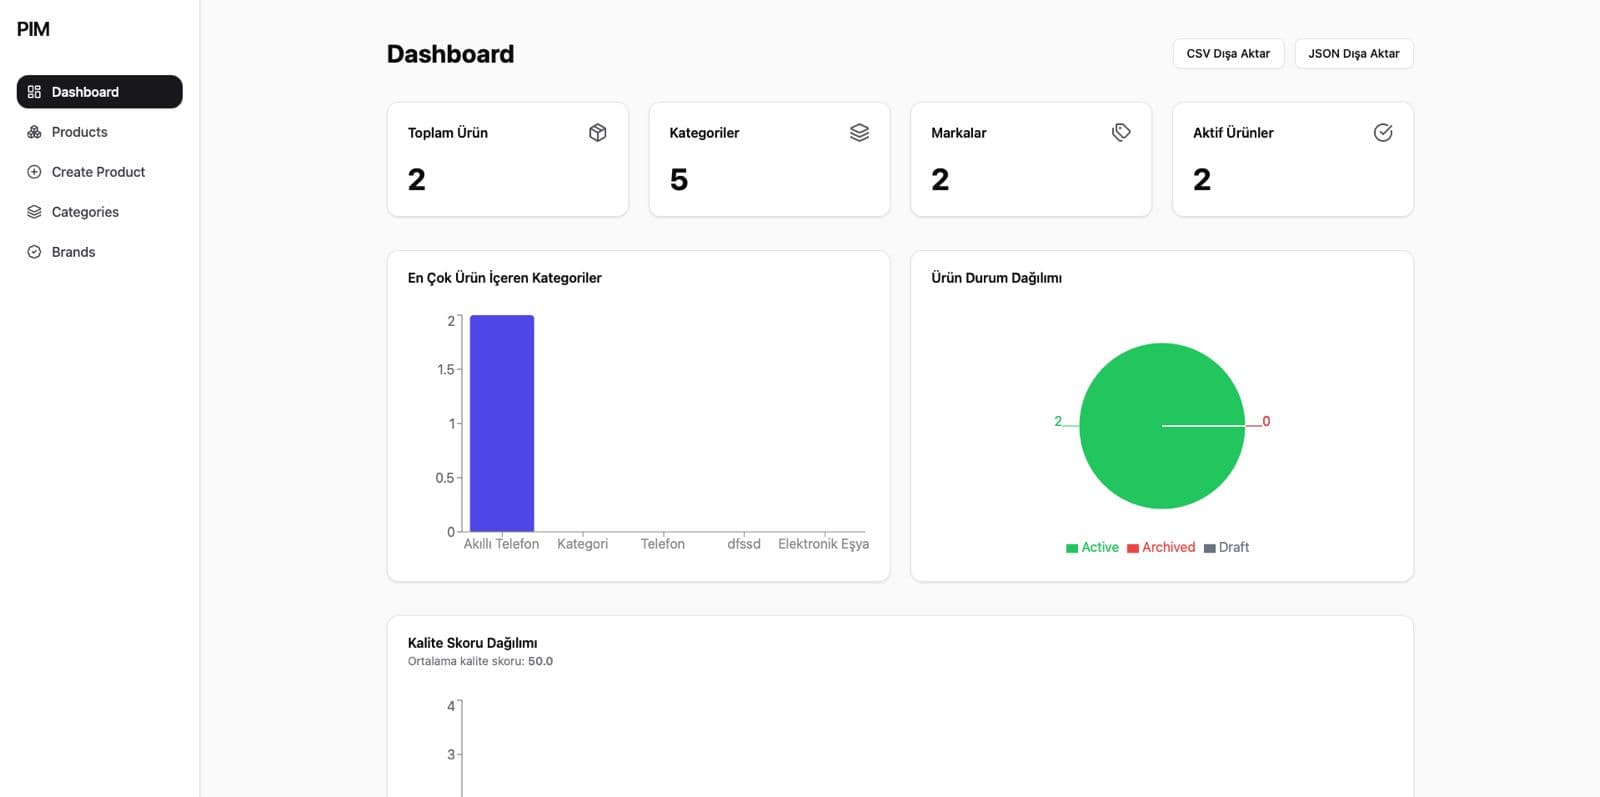Screen dimensions: 1600x797
Task: Go to the Categories page
Action: (x=85, y=212)
